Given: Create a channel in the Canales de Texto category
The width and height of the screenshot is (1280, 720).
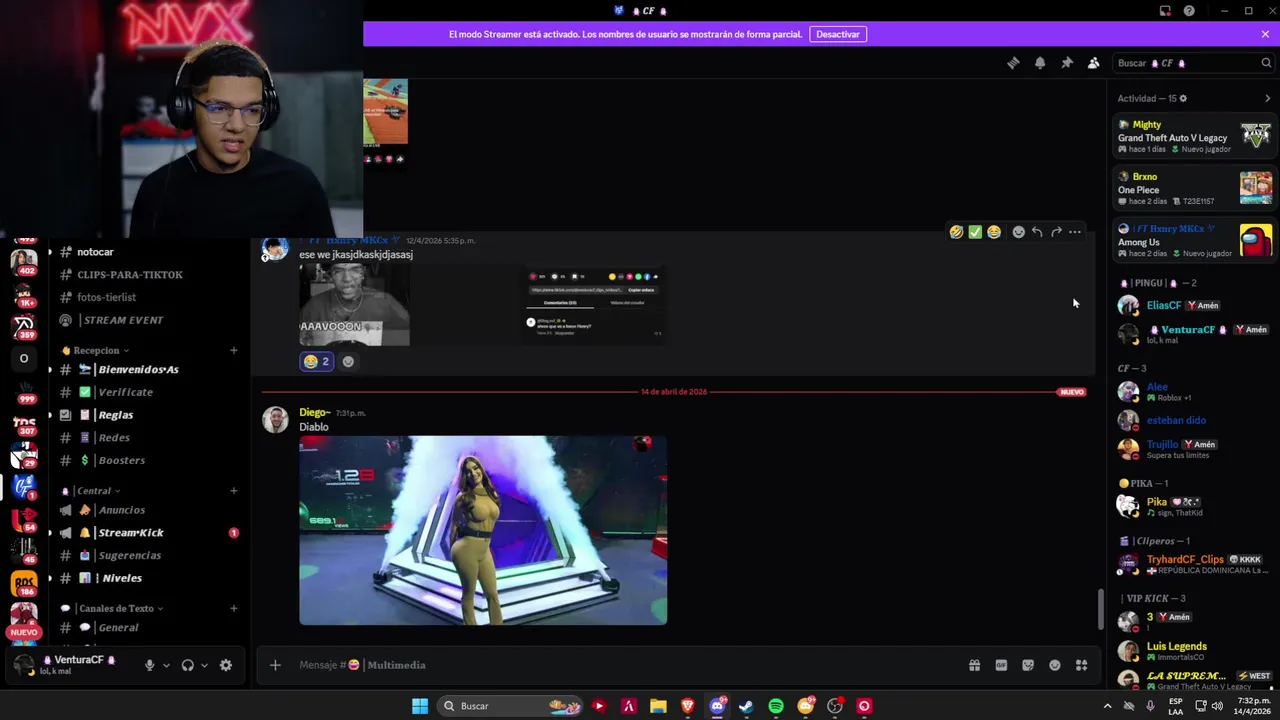Looking at the screenshot, I should (x=234, y=608).
